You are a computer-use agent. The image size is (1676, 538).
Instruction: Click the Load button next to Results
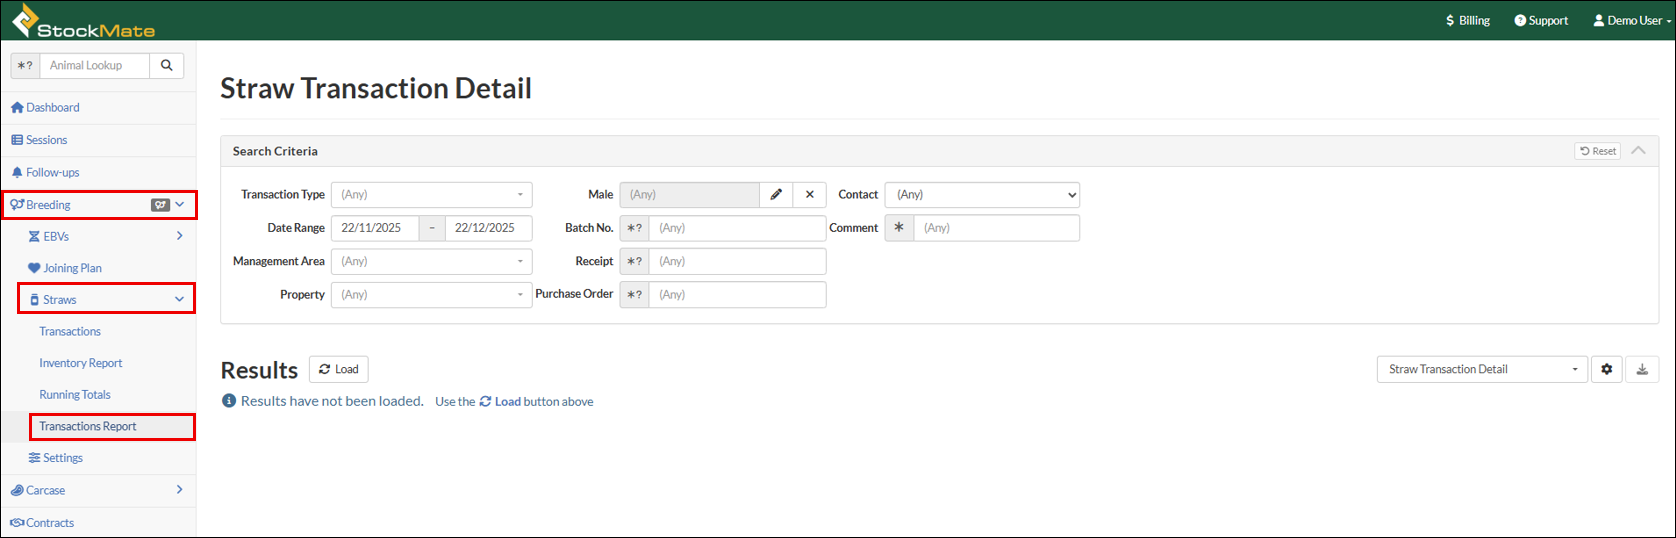coord(339,369)
